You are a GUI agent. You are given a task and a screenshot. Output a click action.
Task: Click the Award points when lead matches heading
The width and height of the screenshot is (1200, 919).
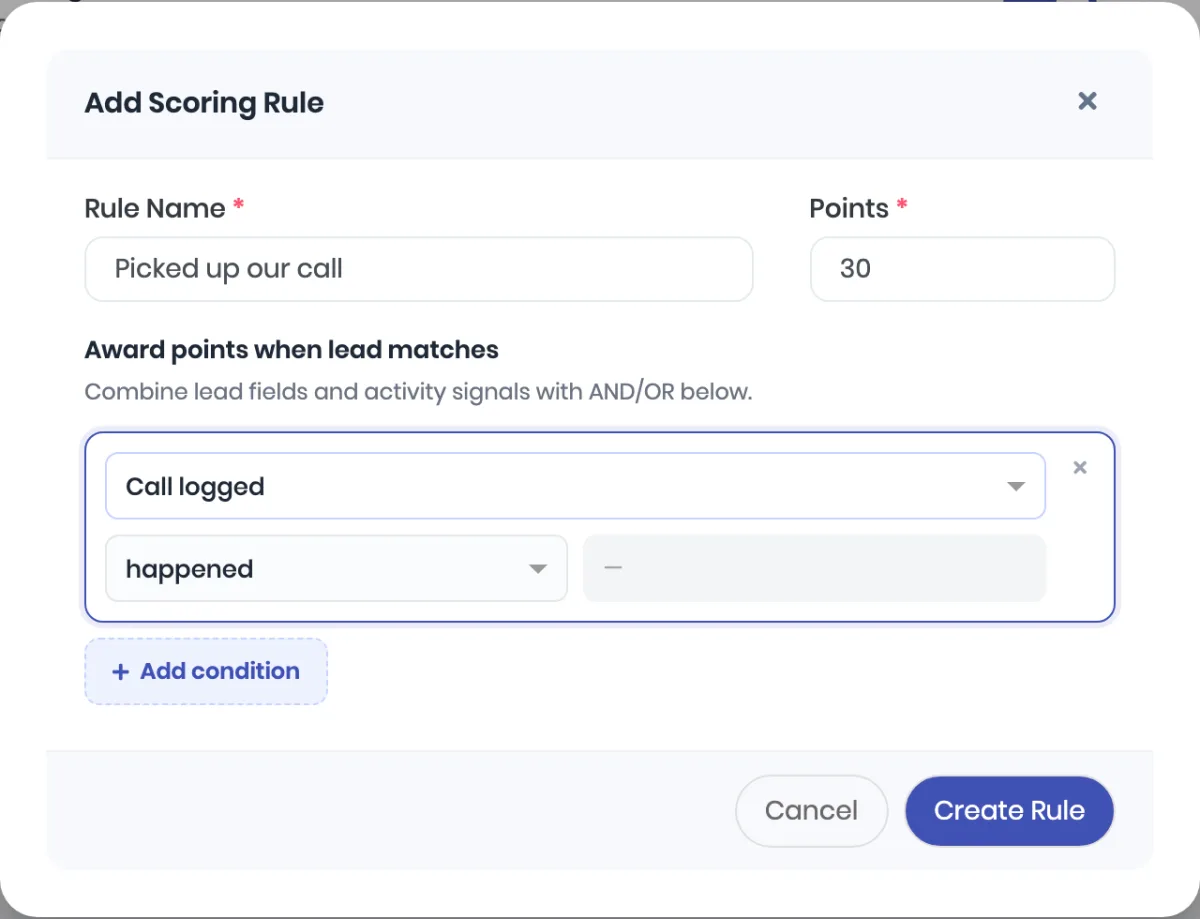pyautogui.click(x=291, y=350)
